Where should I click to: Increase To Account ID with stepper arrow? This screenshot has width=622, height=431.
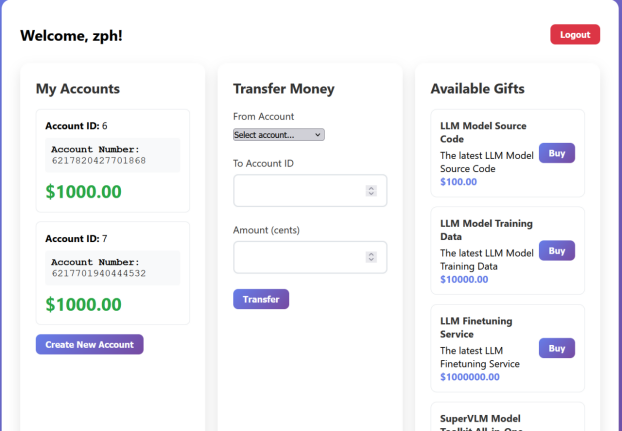[x=371, y=188]
